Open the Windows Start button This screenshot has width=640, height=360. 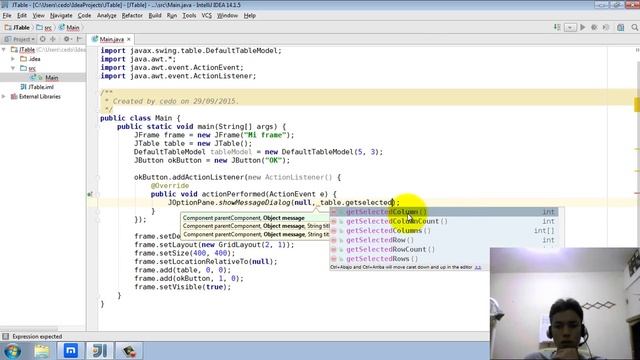point(12,351)
